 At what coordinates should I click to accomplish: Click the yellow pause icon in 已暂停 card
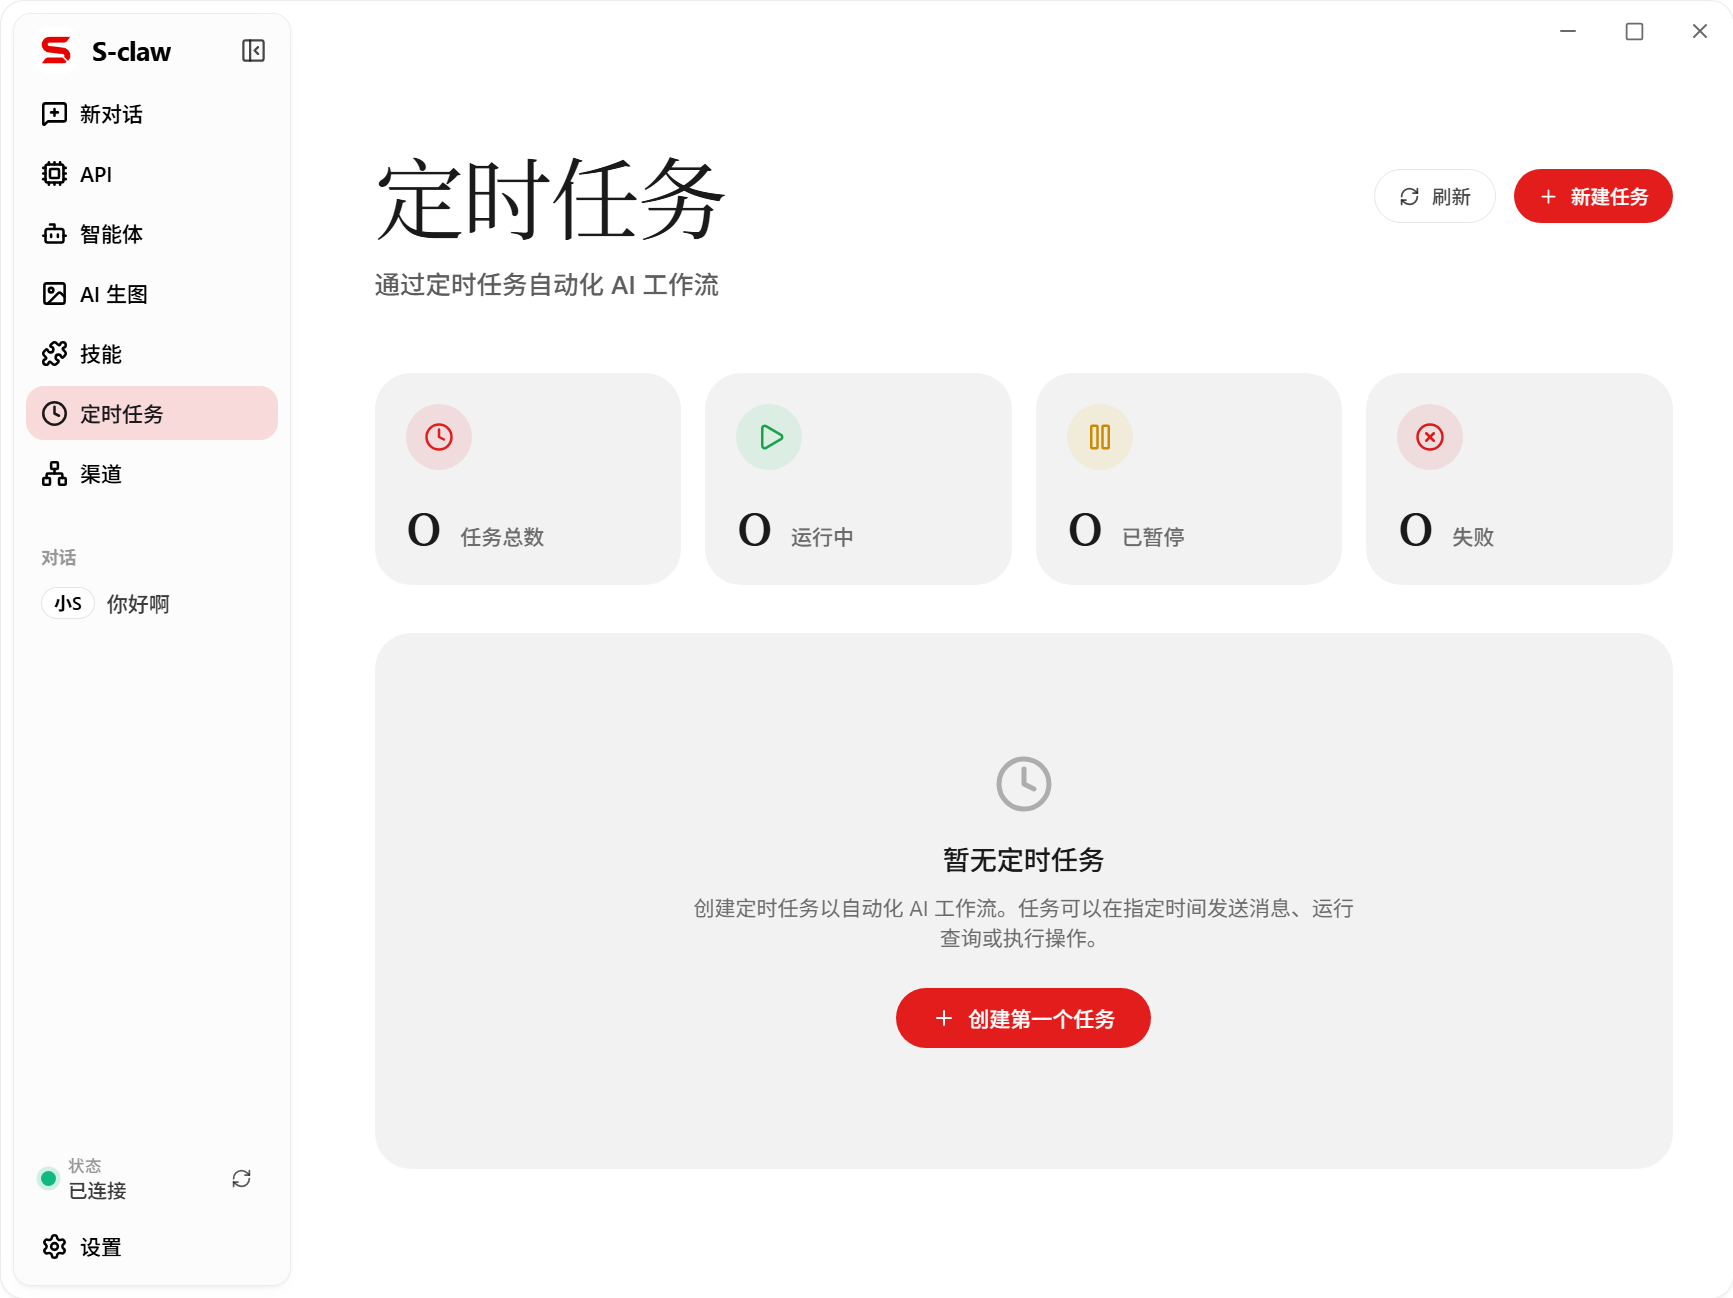coord(1100,437)
